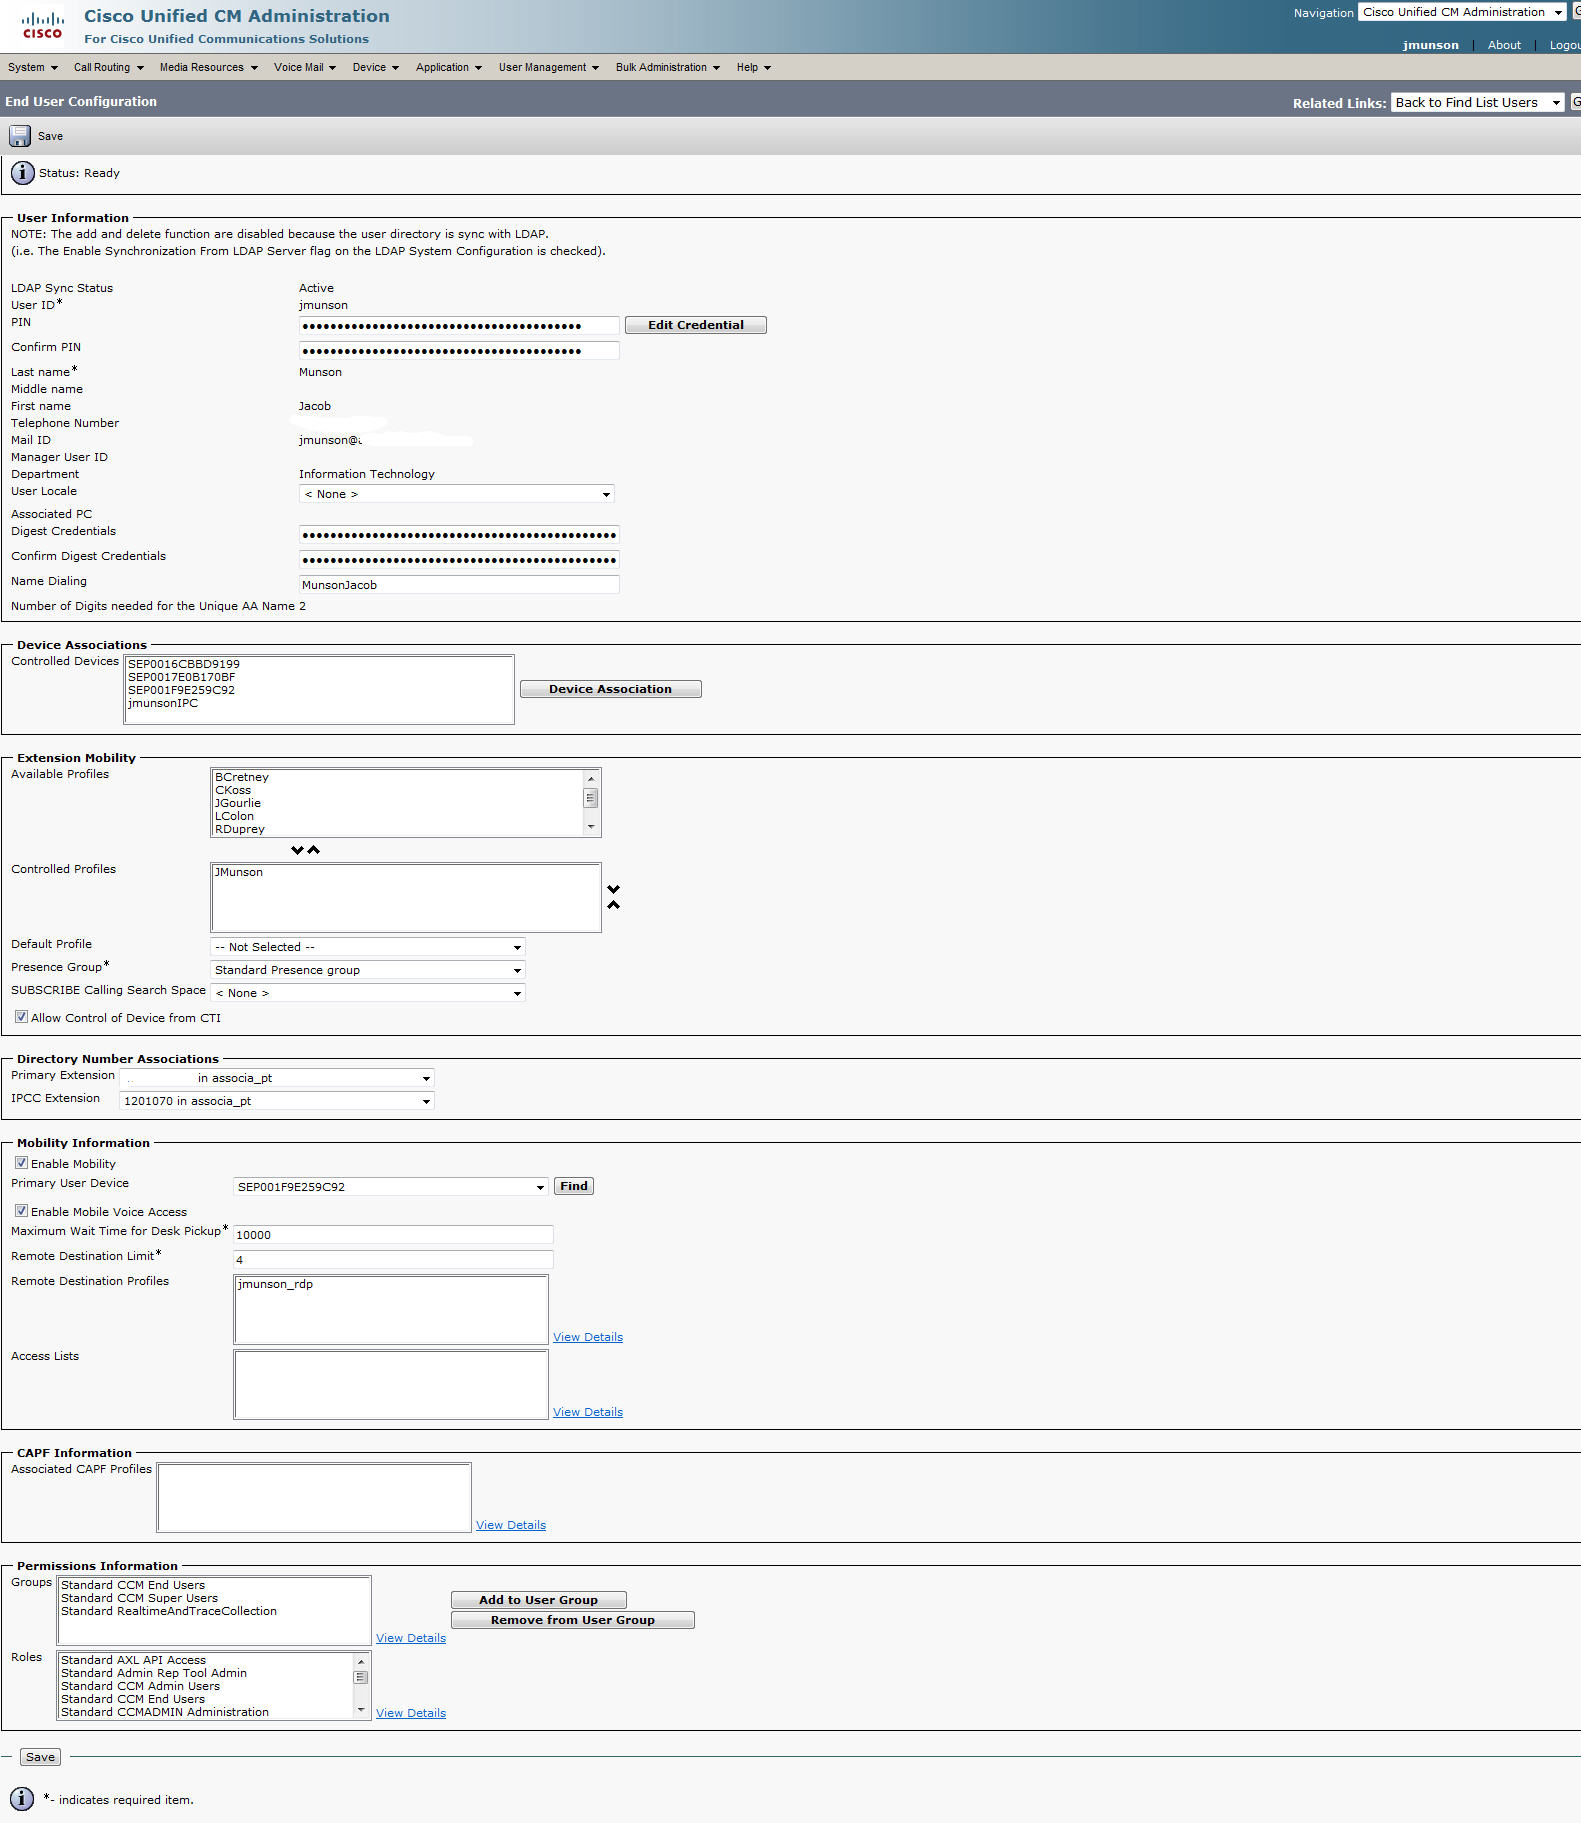The width and height of the screenshot is (1581, 1823).
Task: Select SEP0016CBBD9199 in Controlled Devices
Action: pos(184,664)
